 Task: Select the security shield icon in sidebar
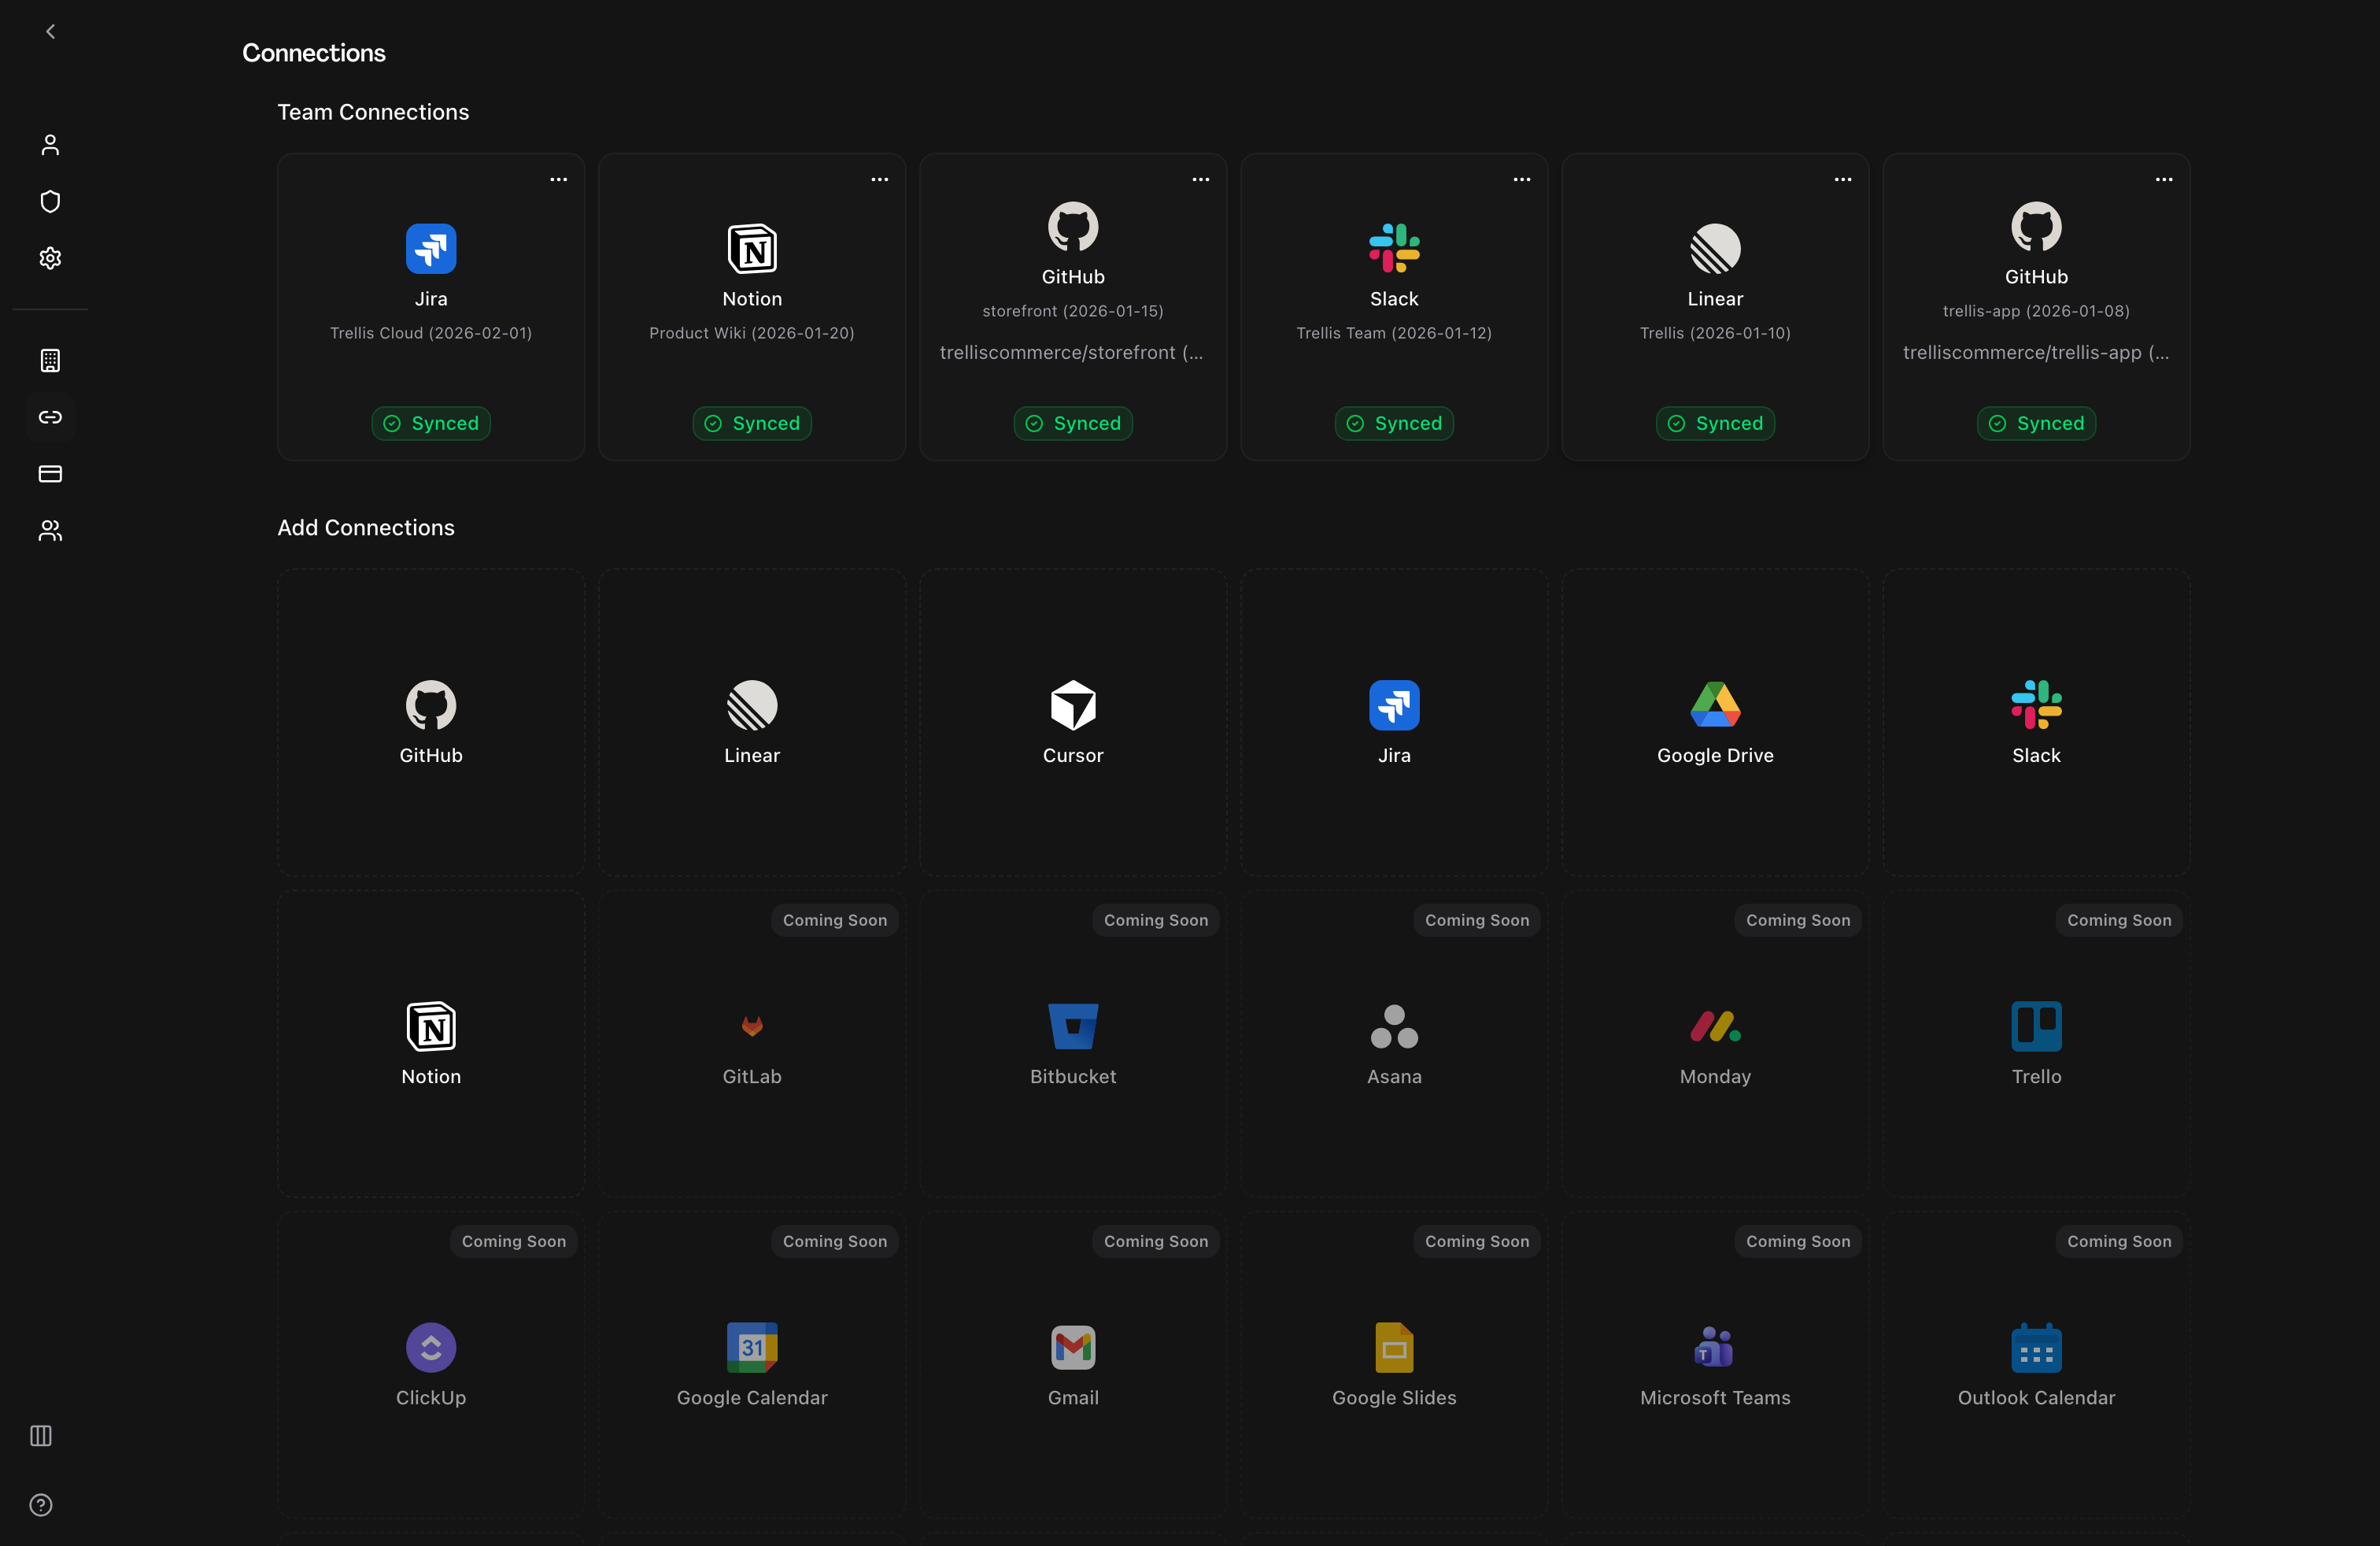(50, 201)
